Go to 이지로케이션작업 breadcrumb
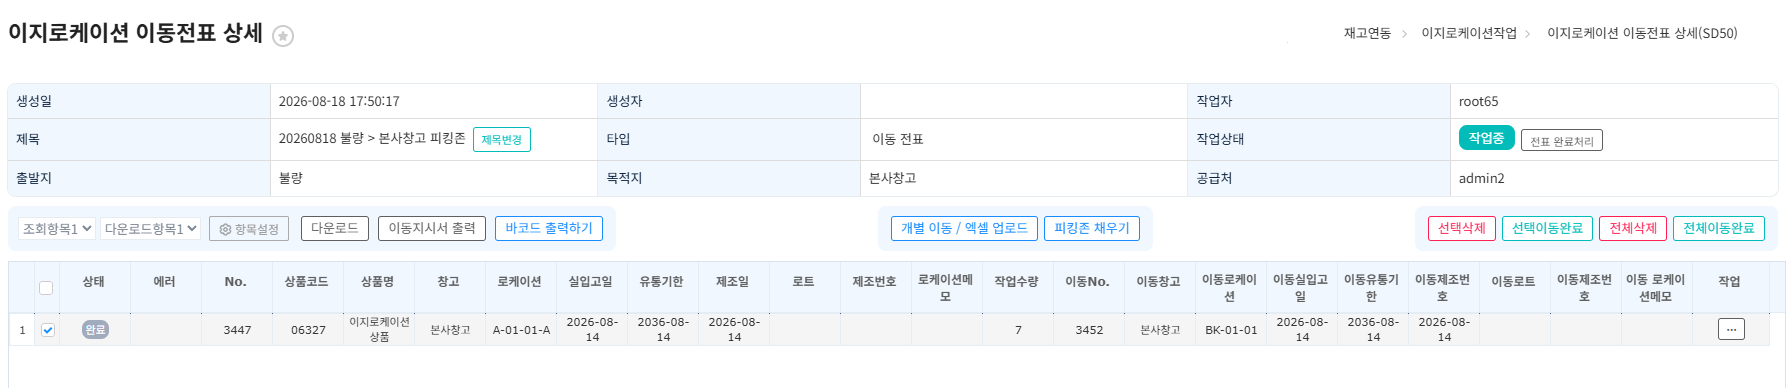1787x388 pixels. (1468, 33)
